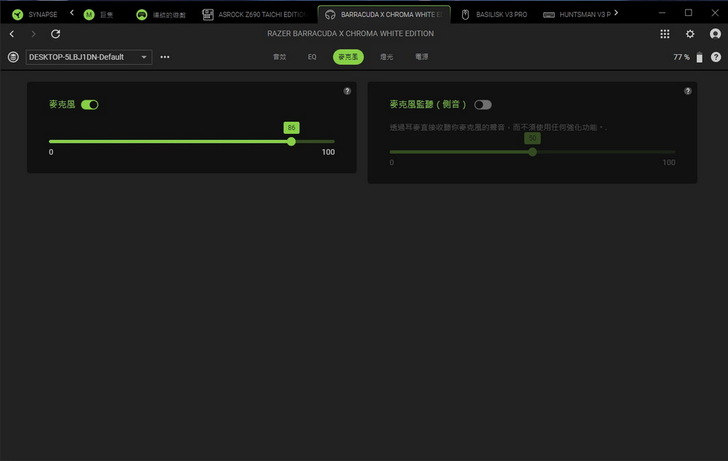Click the refresh icon
Screen dimensions: 728x461
click(56, 34)
